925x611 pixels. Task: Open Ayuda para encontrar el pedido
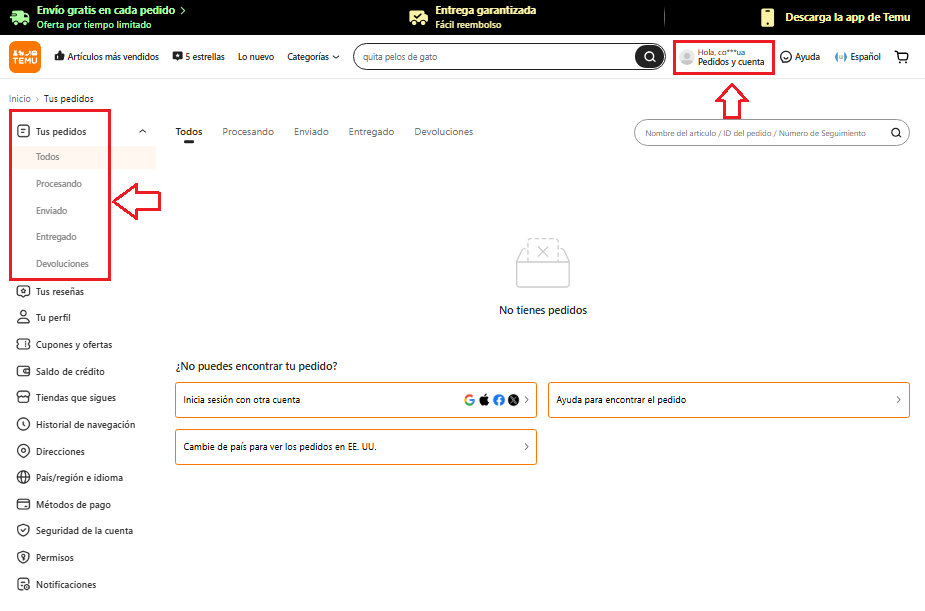point(728,400)
